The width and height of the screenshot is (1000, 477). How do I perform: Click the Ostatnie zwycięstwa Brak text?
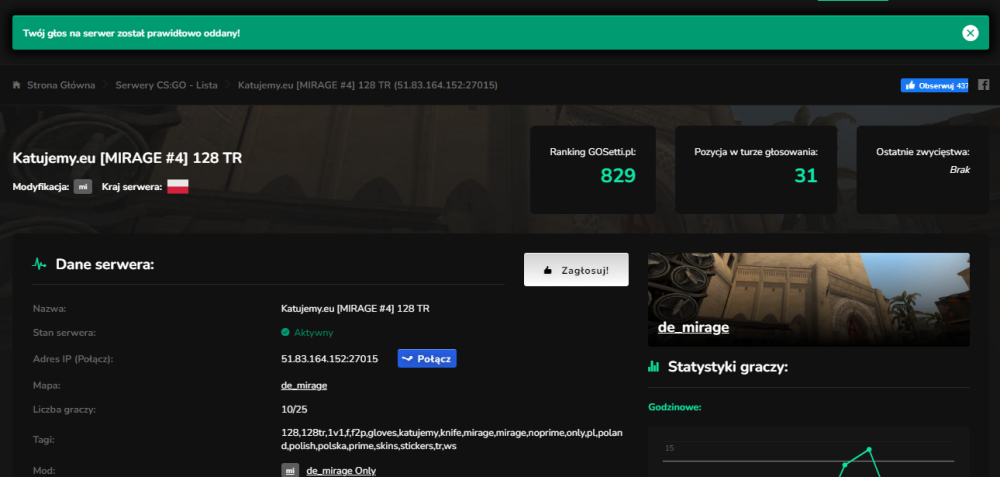pyautogui.click(x=959, y=170)
